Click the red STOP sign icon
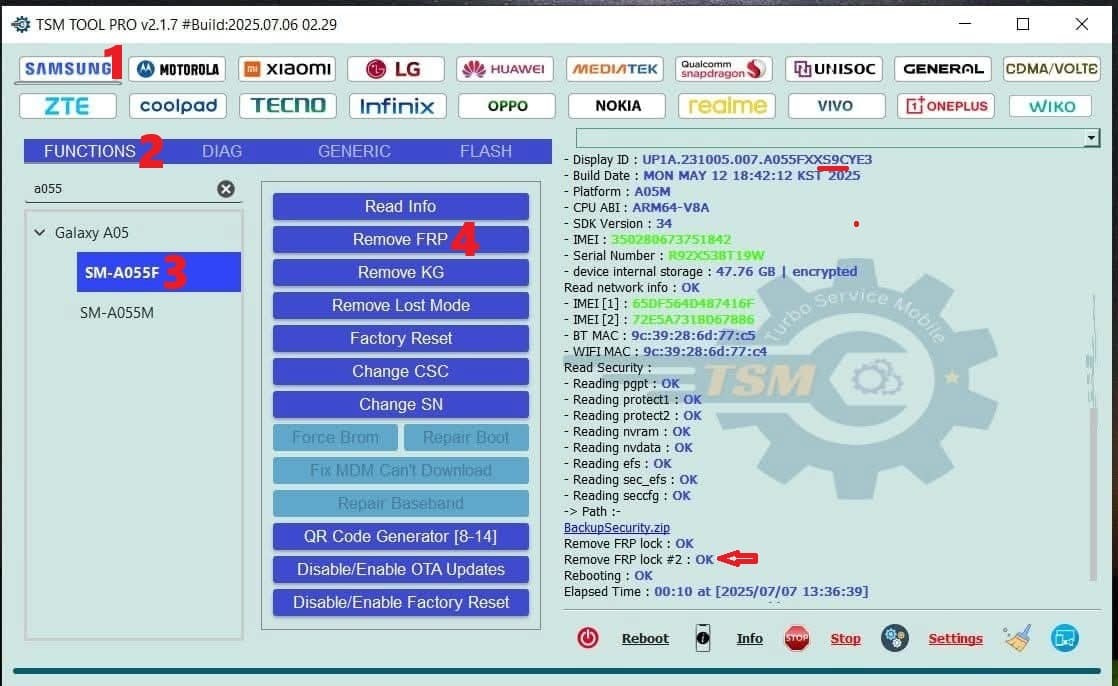 pos(796,638)
